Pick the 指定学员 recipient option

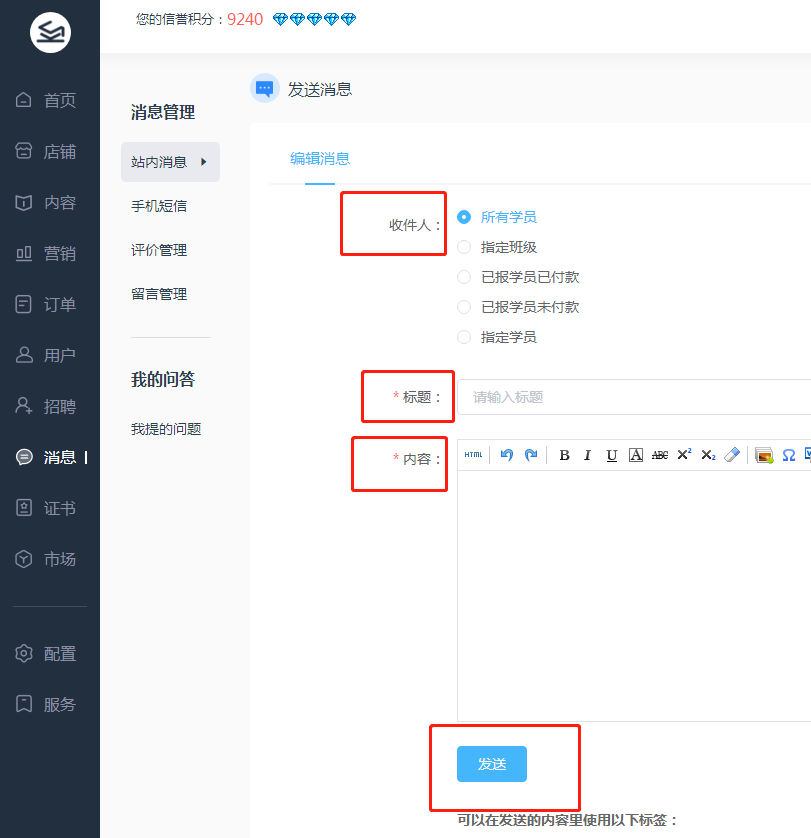point(464,337)
